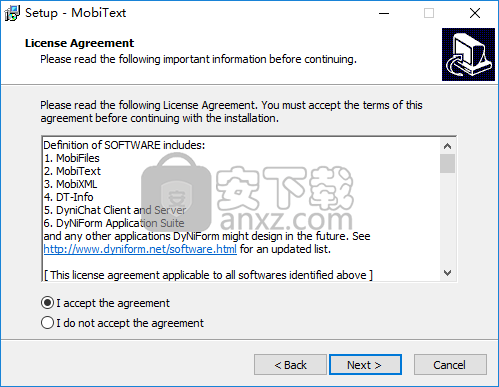
Task: Click '5. DyniChat Client and Server' line
Action: click(x=115, y=210)
